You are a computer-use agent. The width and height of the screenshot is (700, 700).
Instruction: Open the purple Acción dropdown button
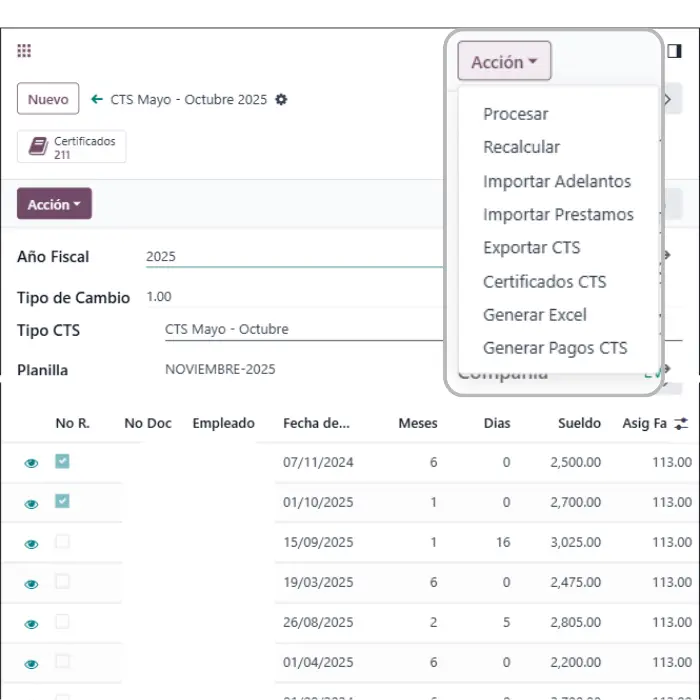tap(54, 204)
